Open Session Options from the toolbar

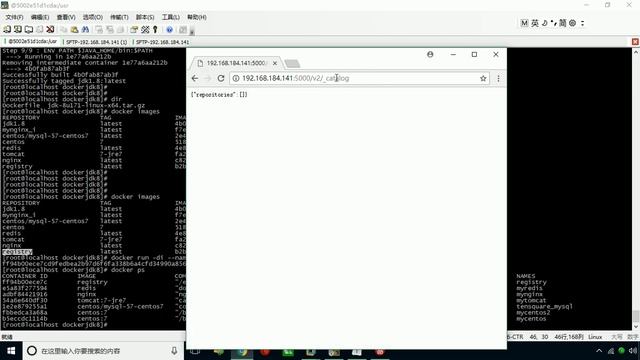click(134, 29)
